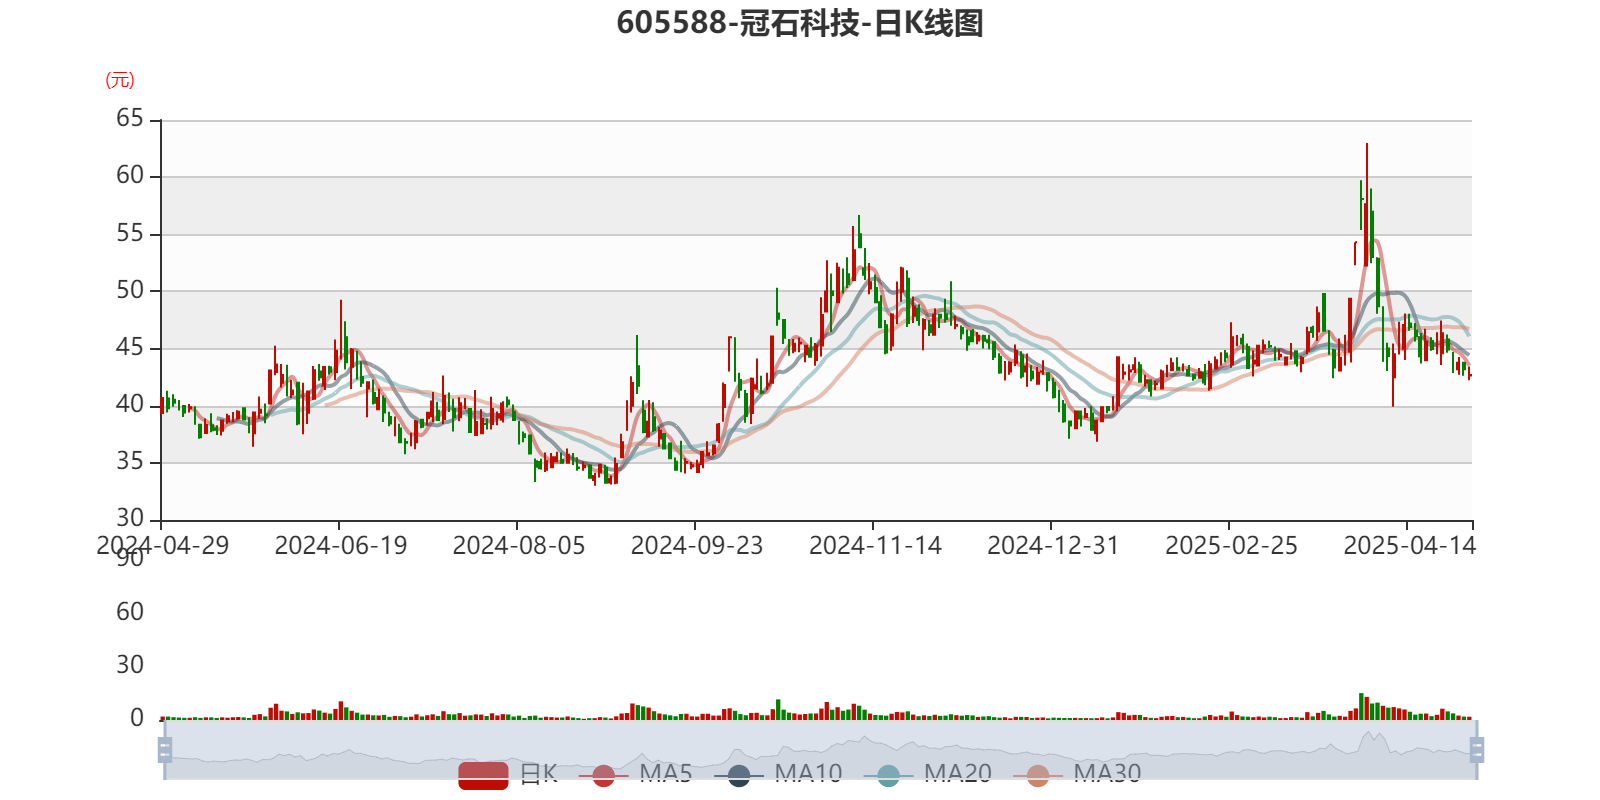Click the 35 price axis label
1600x800 pixels.
(130, 462)
